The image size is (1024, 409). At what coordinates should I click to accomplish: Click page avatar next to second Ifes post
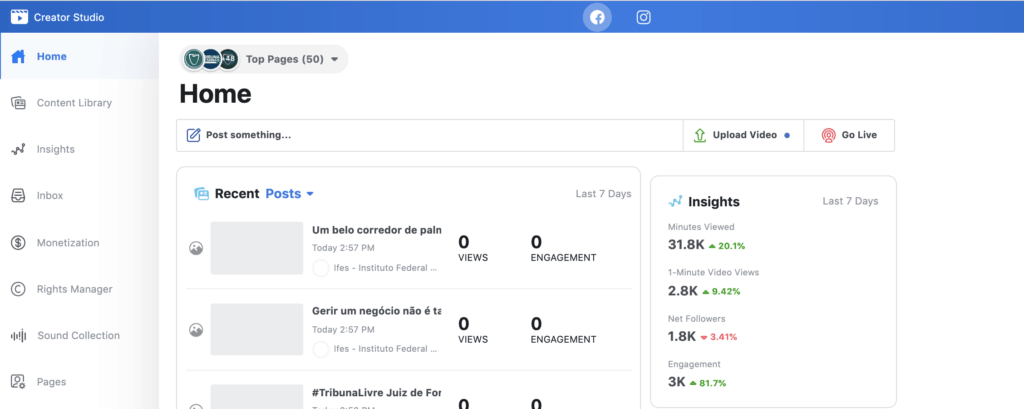pos(321,349)
